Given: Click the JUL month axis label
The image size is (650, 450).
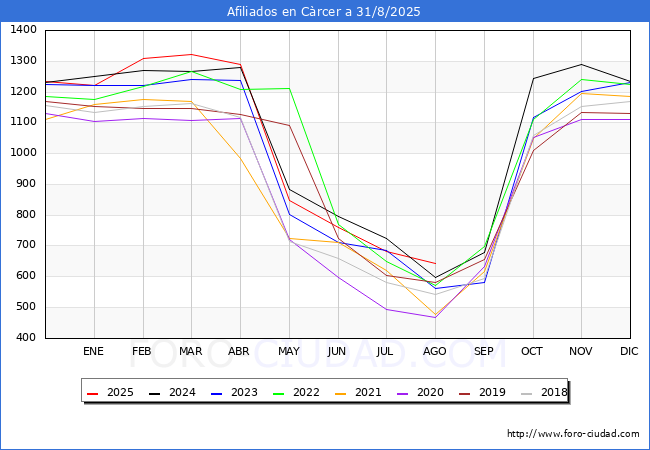Looking at the screenshot, I should (x=385, y=351).
